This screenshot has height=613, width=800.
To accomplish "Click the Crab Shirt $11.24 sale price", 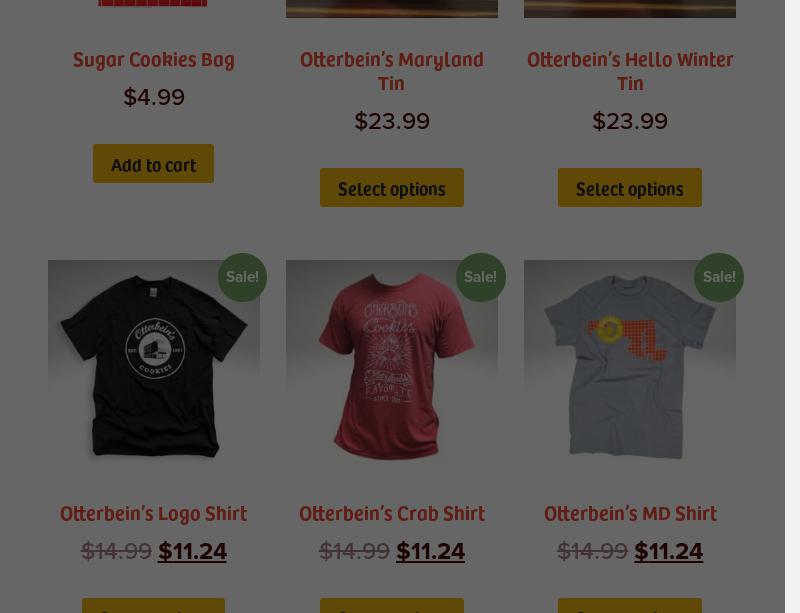I will pyautogui.click(x=431, y=551).
